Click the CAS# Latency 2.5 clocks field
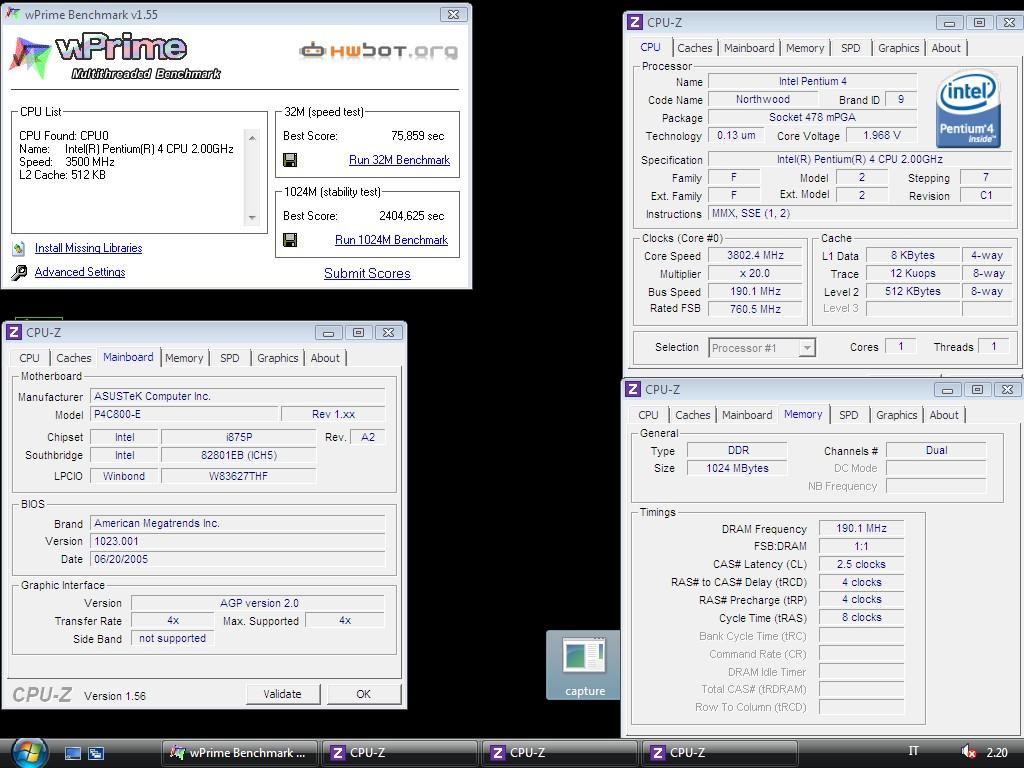 click(861, 564)
